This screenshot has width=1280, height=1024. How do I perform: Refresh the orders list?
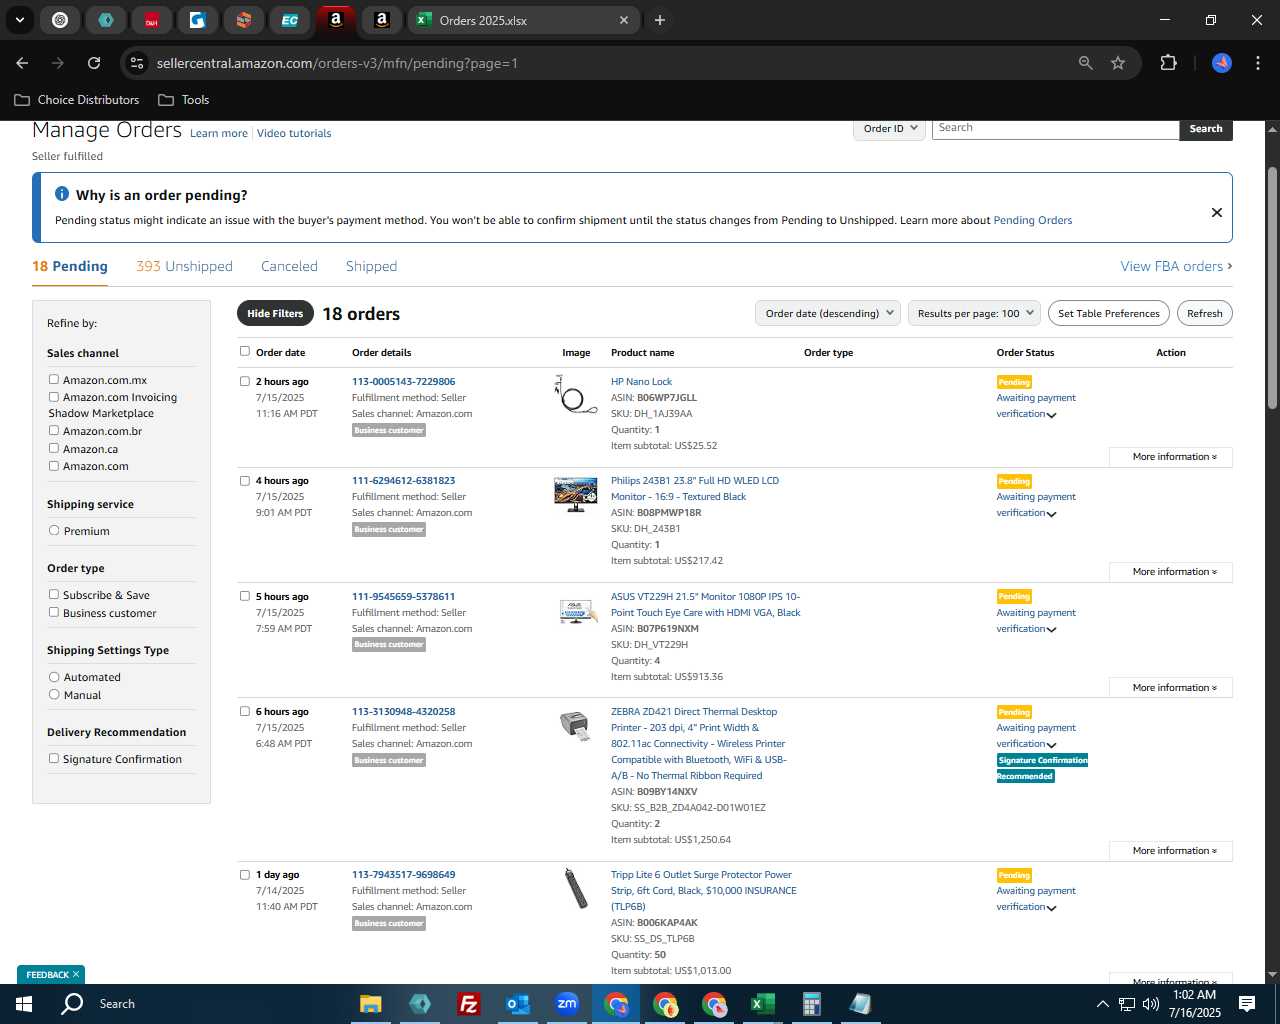[x=1204, y=313]
